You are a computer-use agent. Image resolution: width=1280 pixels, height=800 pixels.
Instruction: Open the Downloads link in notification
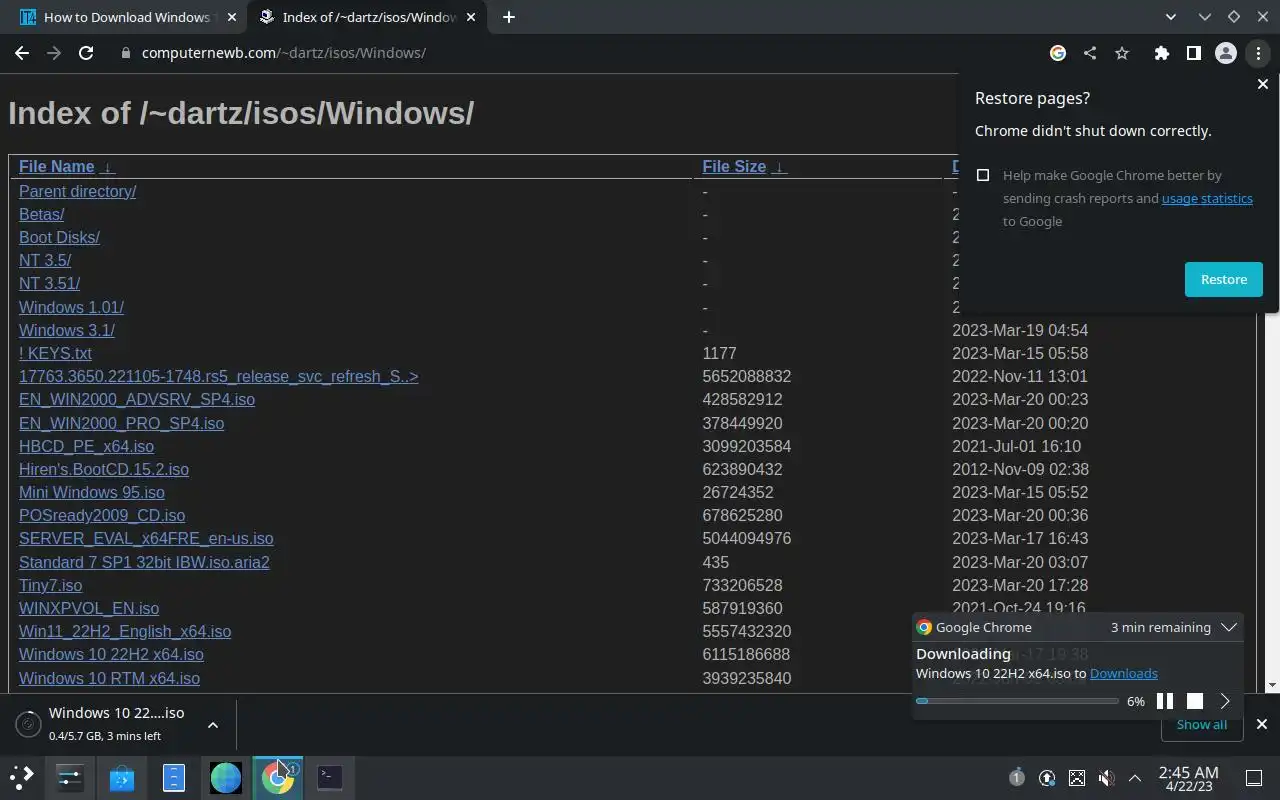click(1124, 673)
